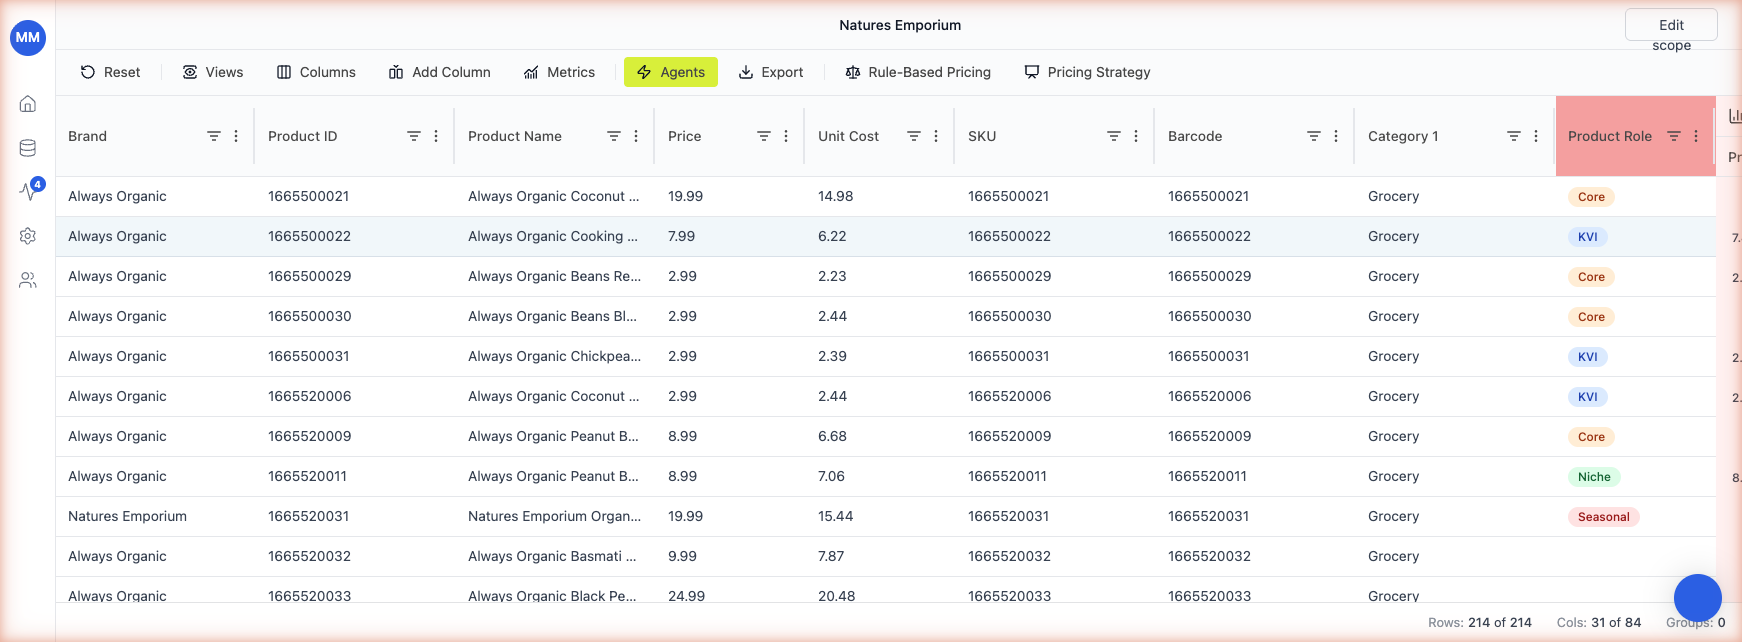Click Always Organic Basmati product name
Viewport: 1742px width, 642px height.
(x=553, y=556)
